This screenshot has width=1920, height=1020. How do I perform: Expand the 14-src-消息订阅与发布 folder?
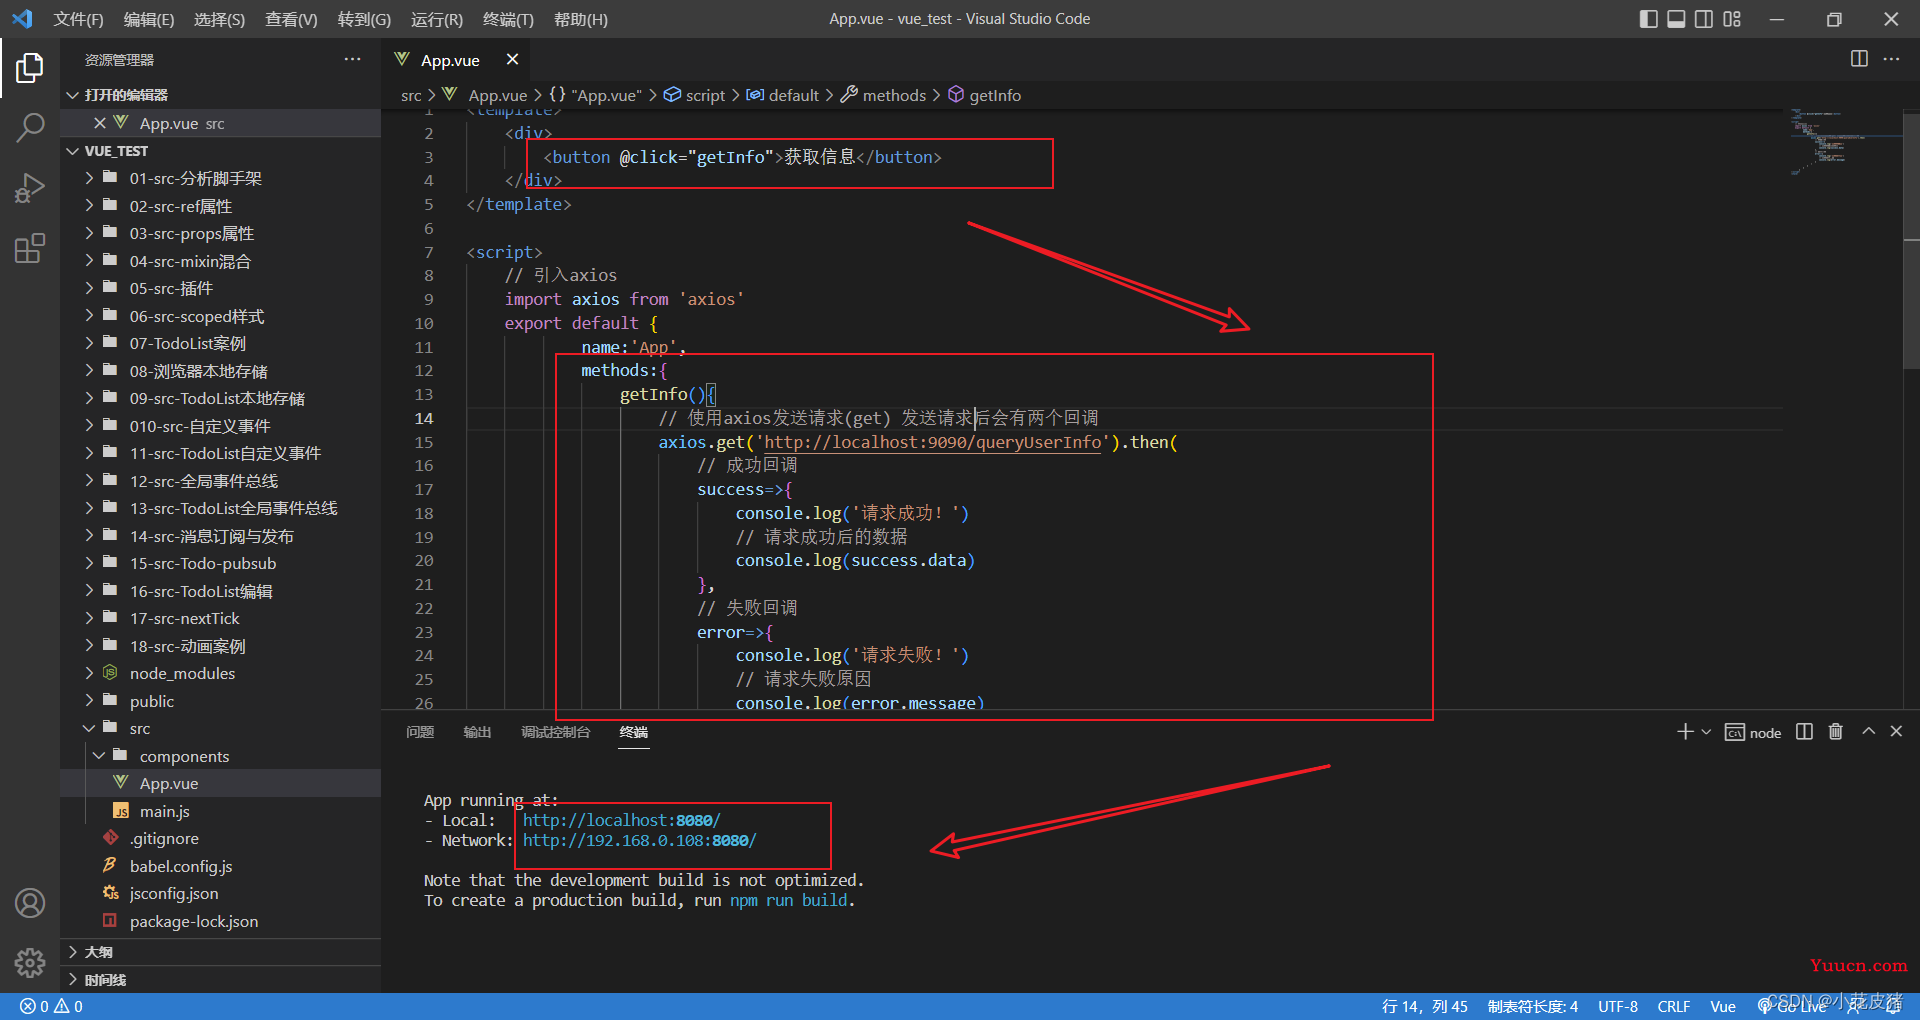coord(220,536)
